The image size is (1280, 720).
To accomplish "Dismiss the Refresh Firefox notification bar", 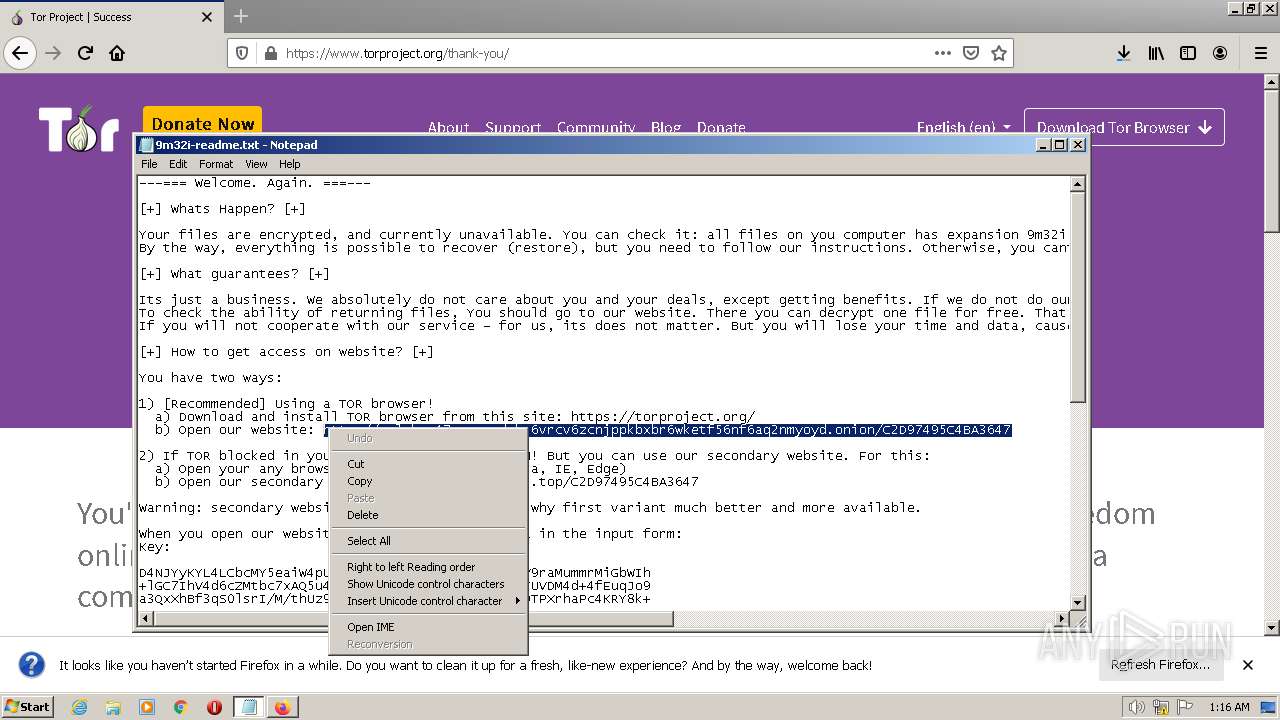I will coord(1247,665).
